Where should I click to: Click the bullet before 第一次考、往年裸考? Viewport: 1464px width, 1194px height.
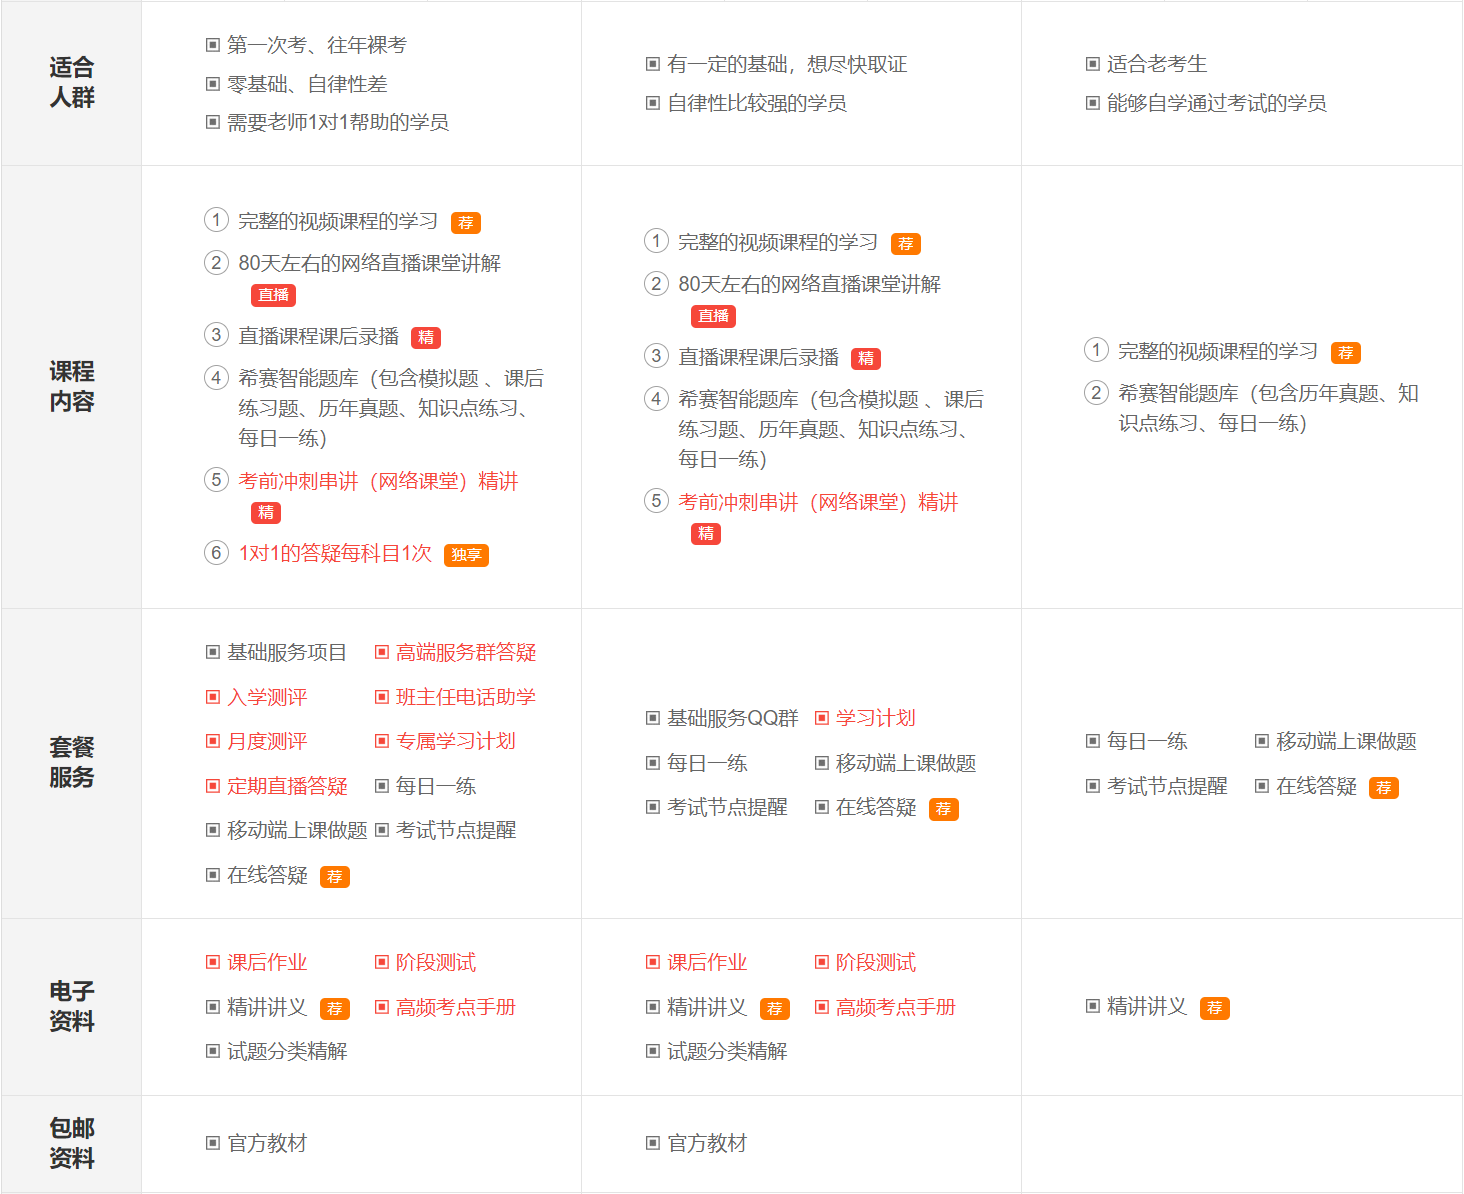pyautogui.click(x=212, y=45)
